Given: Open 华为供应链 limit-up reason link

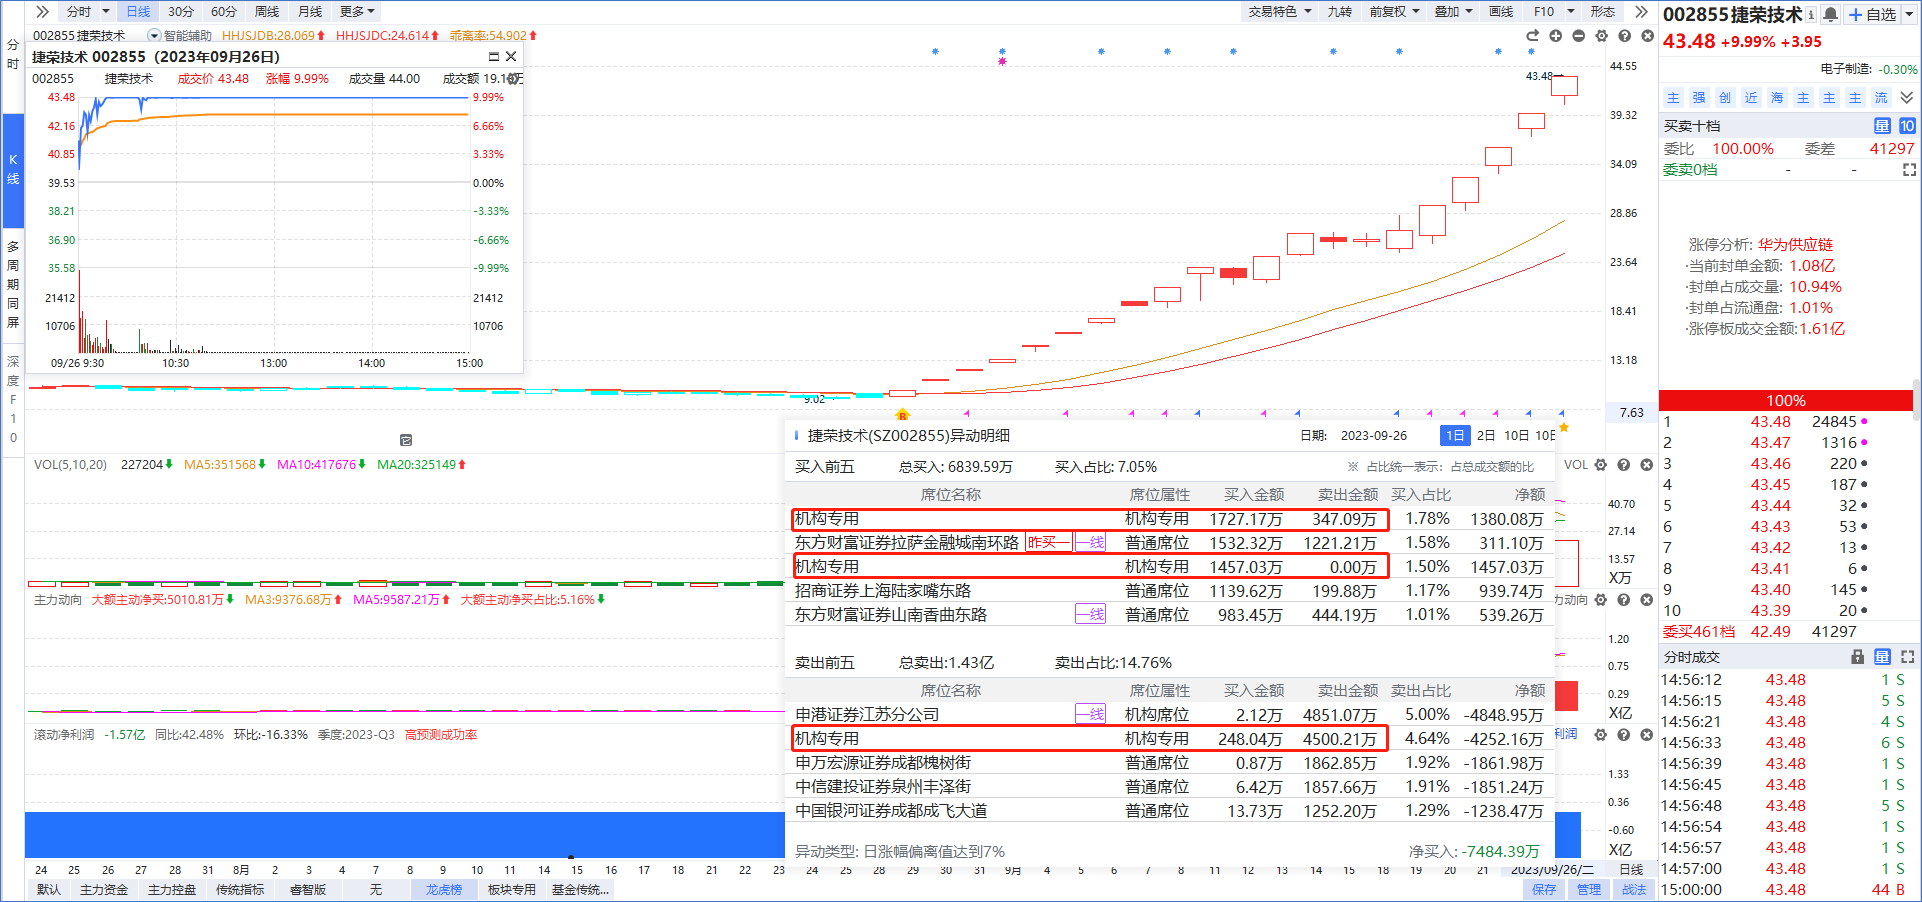Looking at the screenshot, I should (x=1796, y=245).
